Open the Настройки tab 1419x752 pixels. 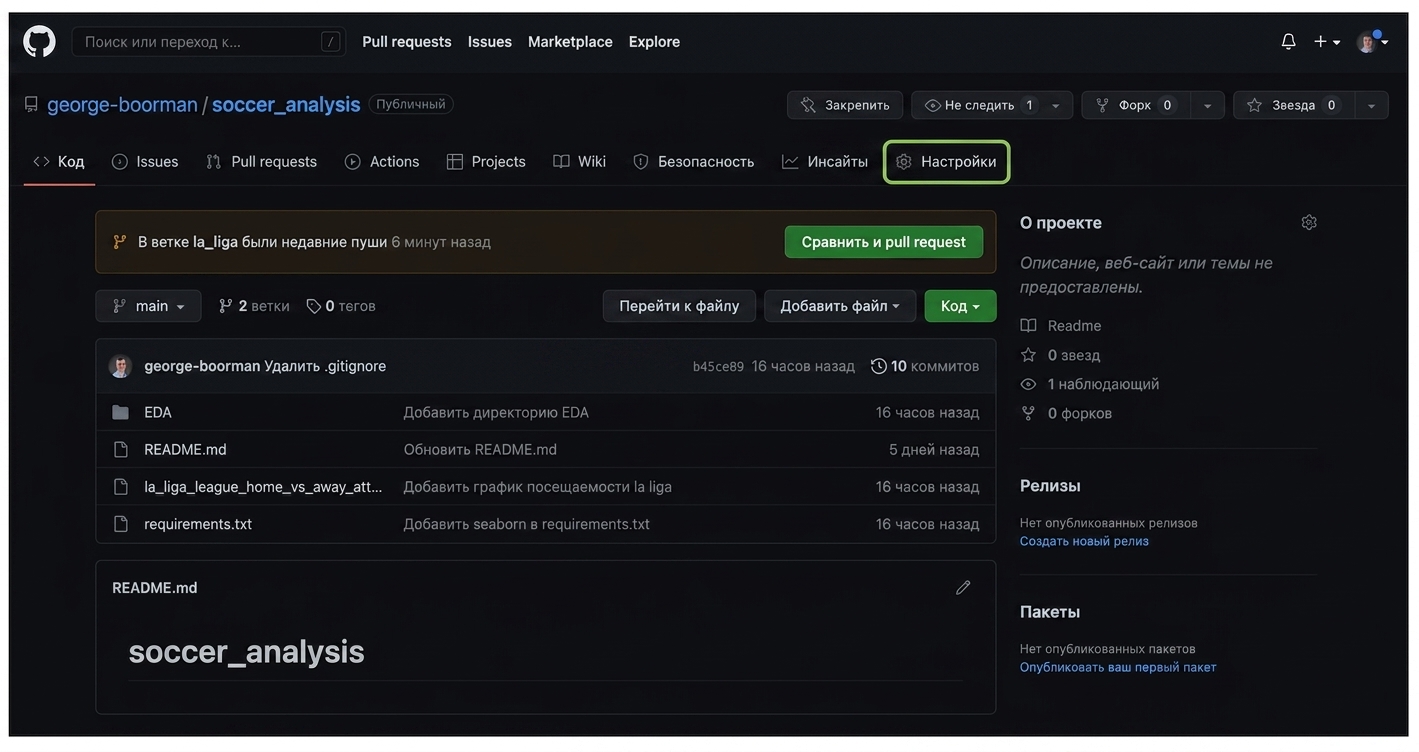[946, 161]
